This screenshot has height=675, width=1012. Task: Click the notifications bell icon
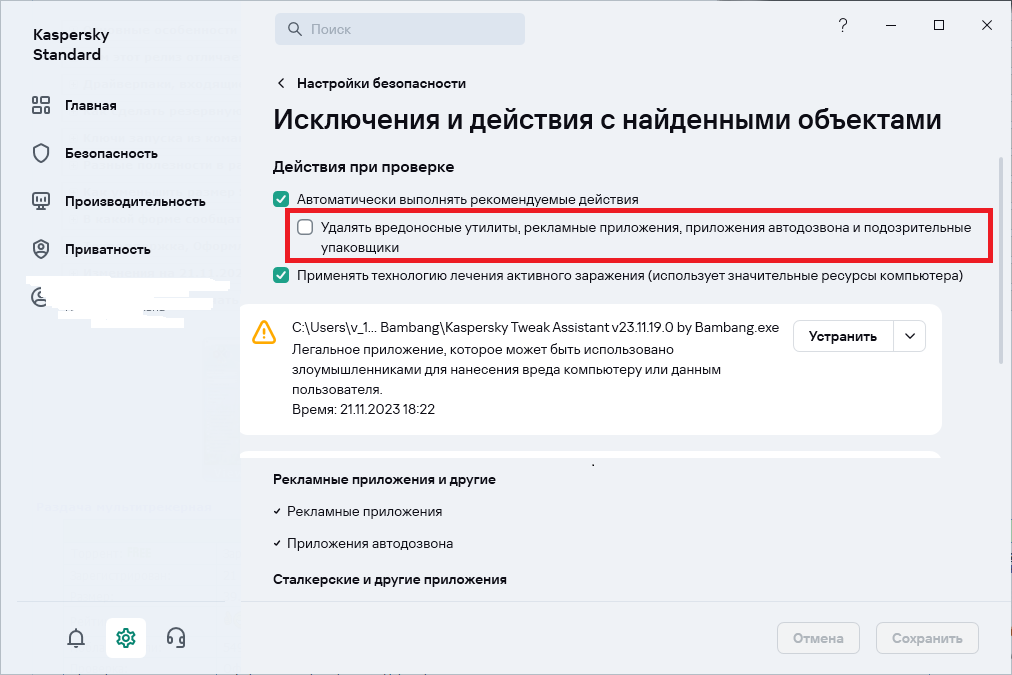pos(76,638)
